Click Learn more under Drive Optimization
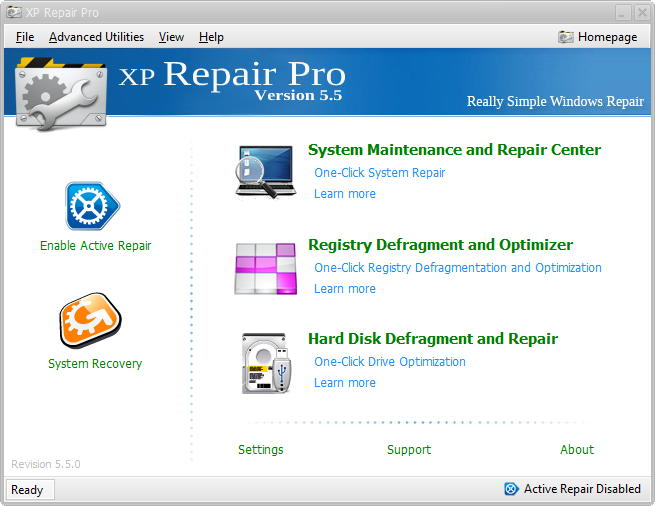This screenshot has height=506, width=655. 345,383
